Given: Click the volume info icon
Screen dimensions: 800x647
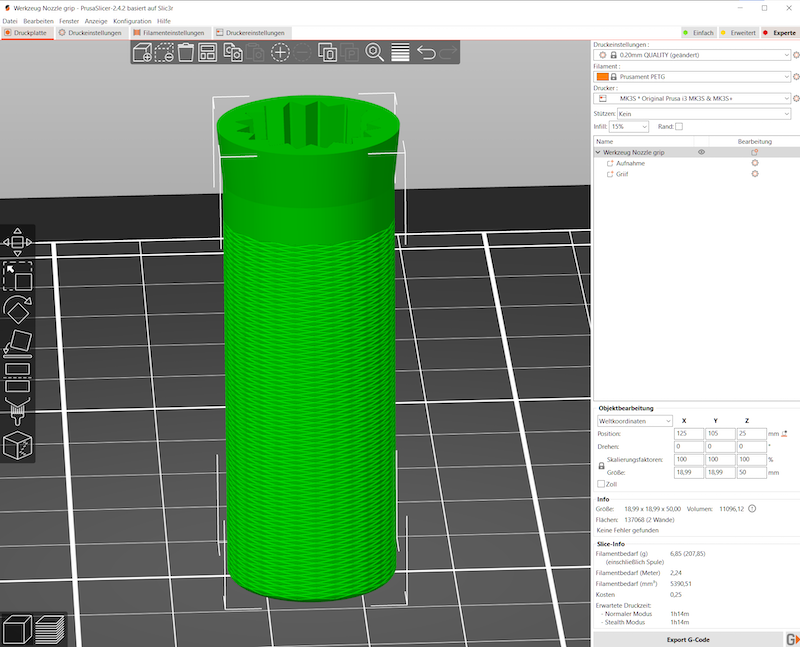Looking at the screenshot, I should coord(752,509).
